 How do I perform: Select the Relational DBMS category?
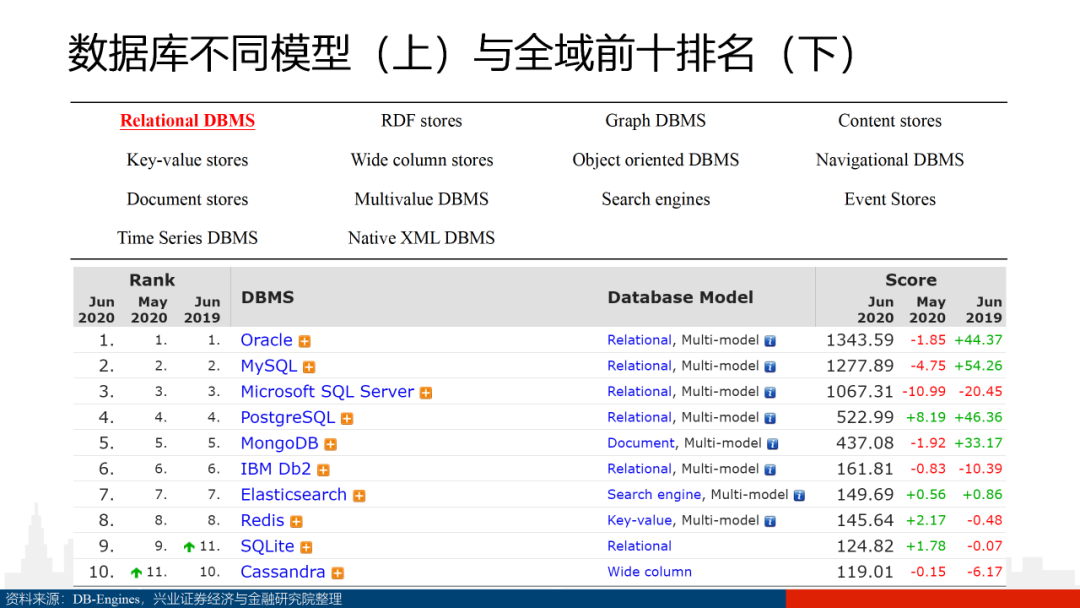pos(187,120)
